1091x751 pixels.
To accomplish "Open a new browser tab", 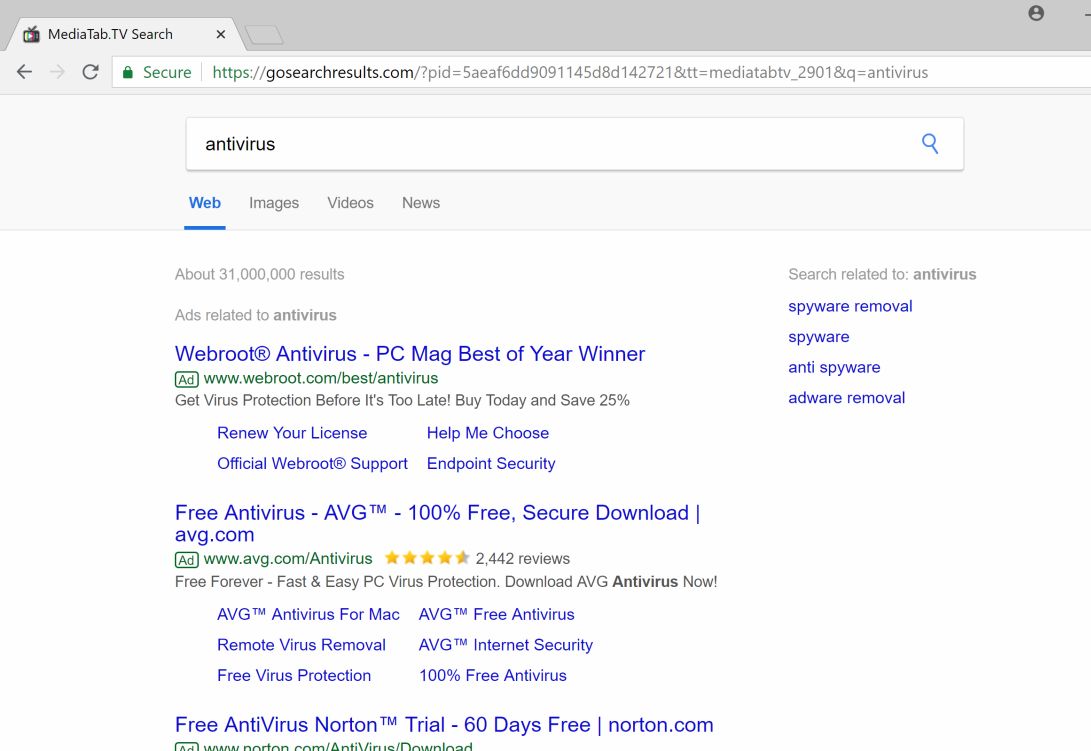I will point(264,35).
